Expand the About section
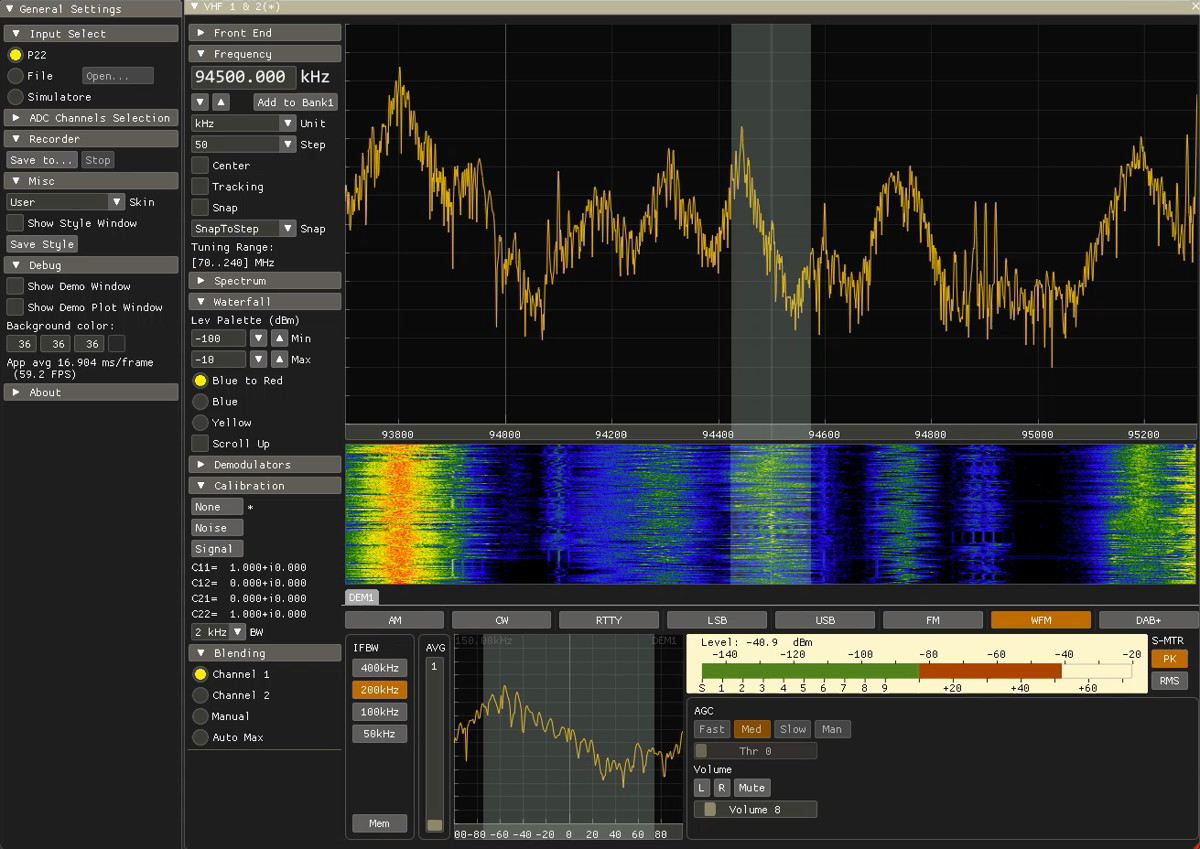The height and width of the screenshot is (849, 1200). [91, 392]
